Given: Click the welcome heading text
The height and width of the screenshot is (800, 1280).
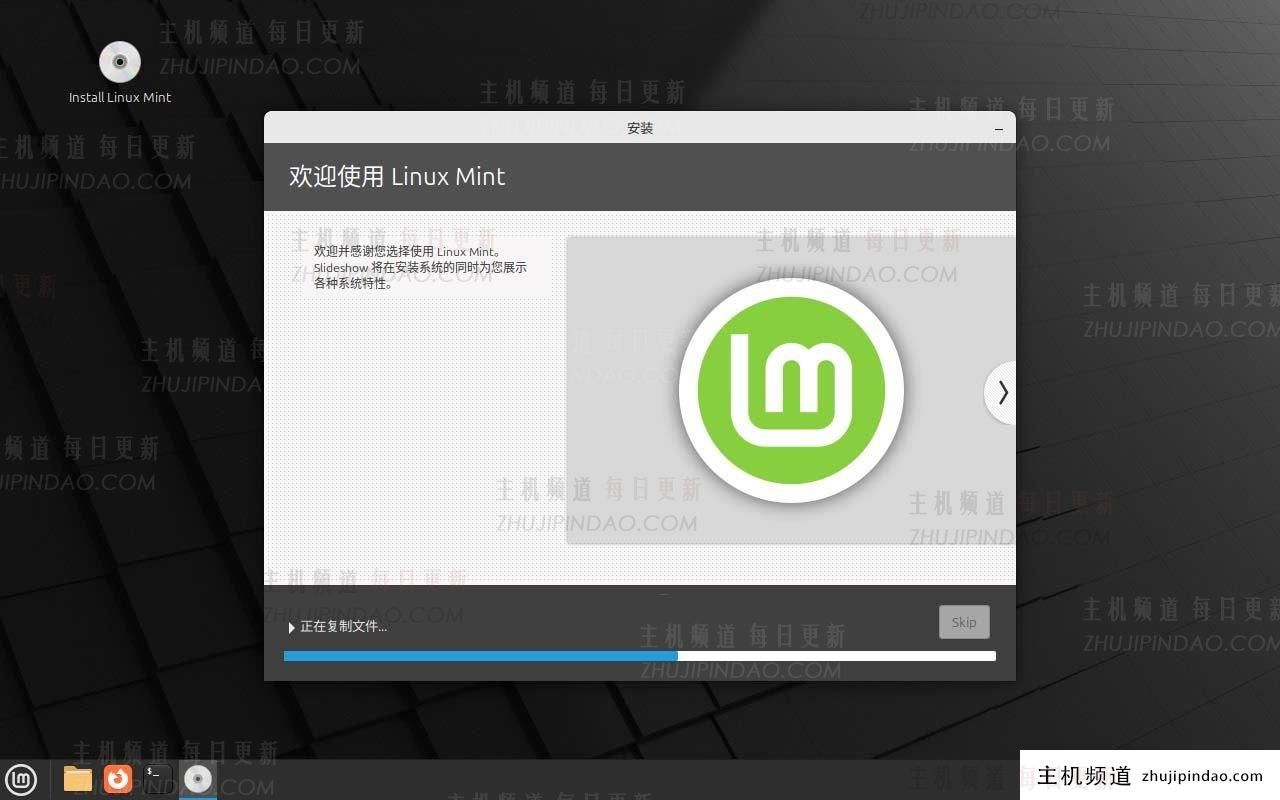Looking at the screenshot, I should coord(397,177).
